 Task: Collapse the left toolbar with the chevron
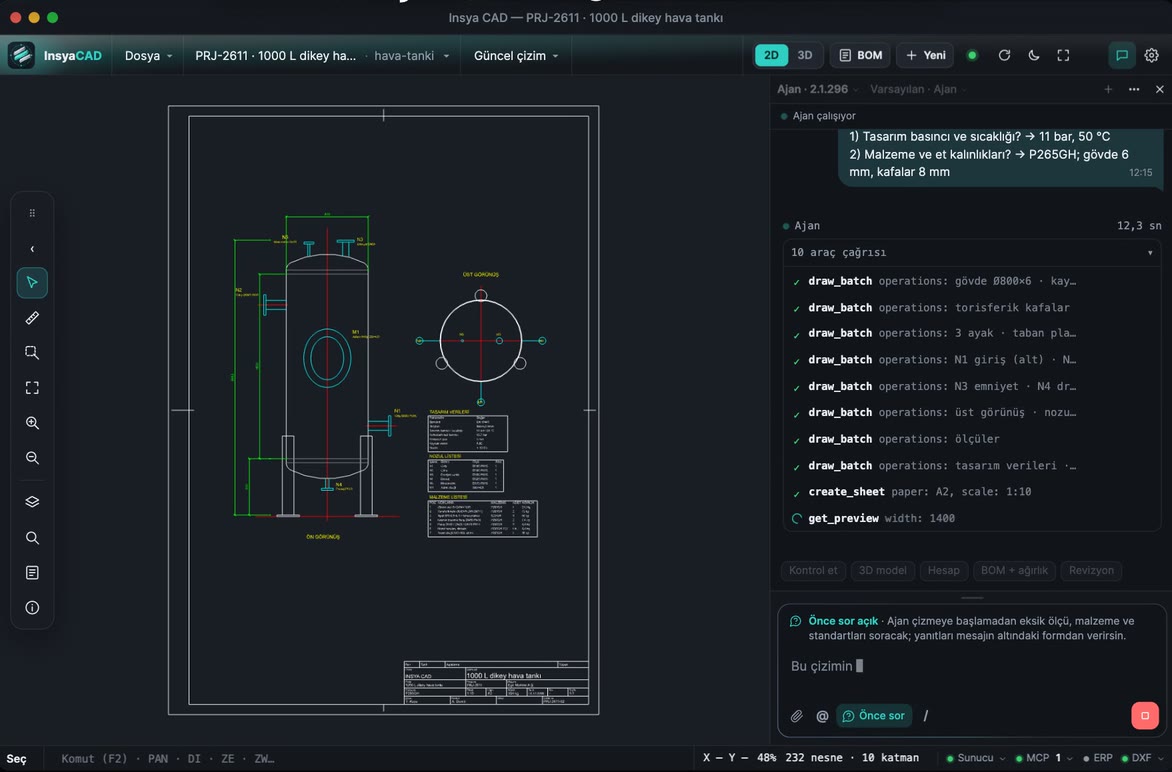32,249
